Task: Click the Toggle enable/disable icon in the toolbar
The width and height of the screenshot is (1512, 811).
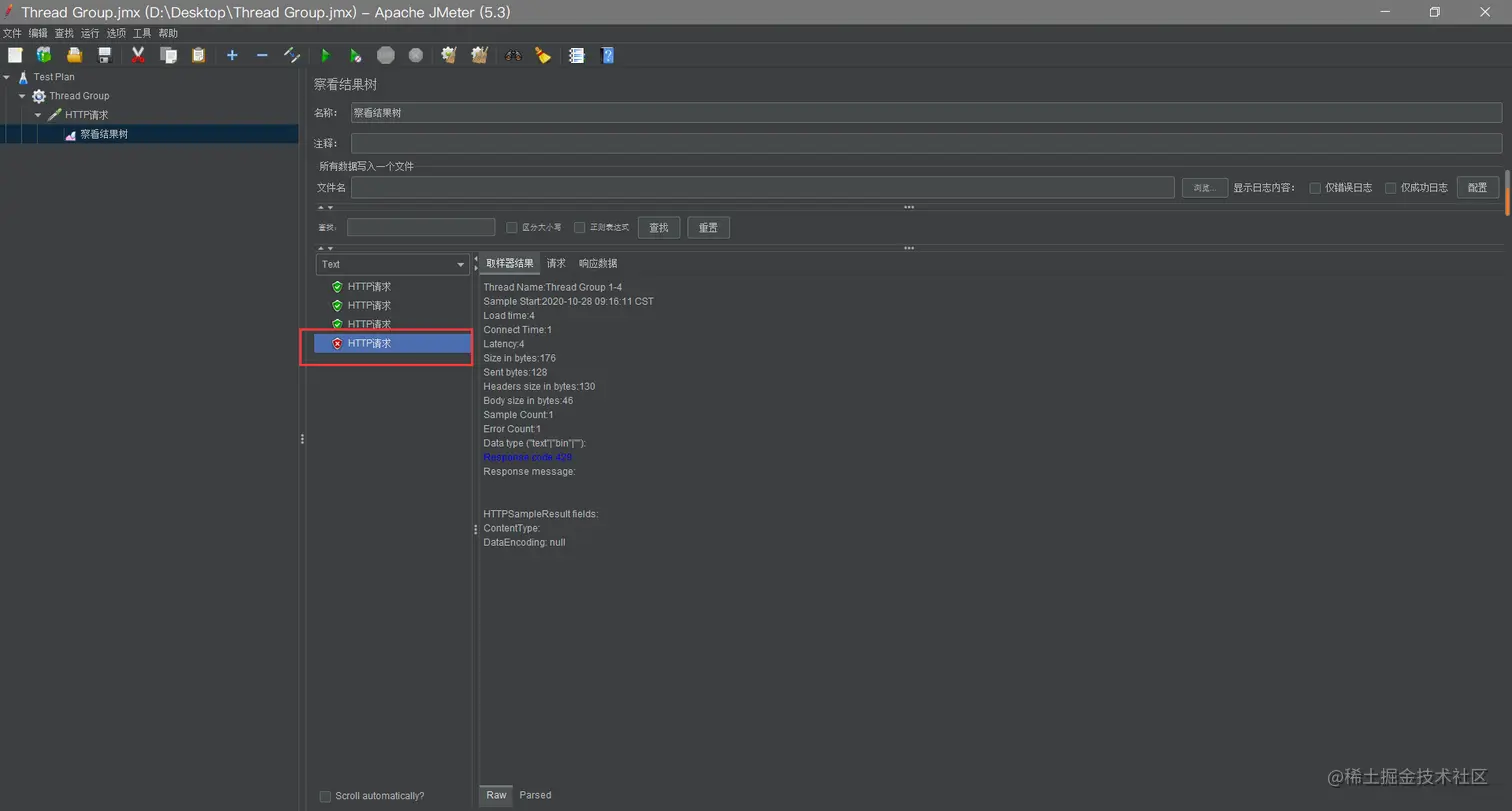Action: coord(292,55)
